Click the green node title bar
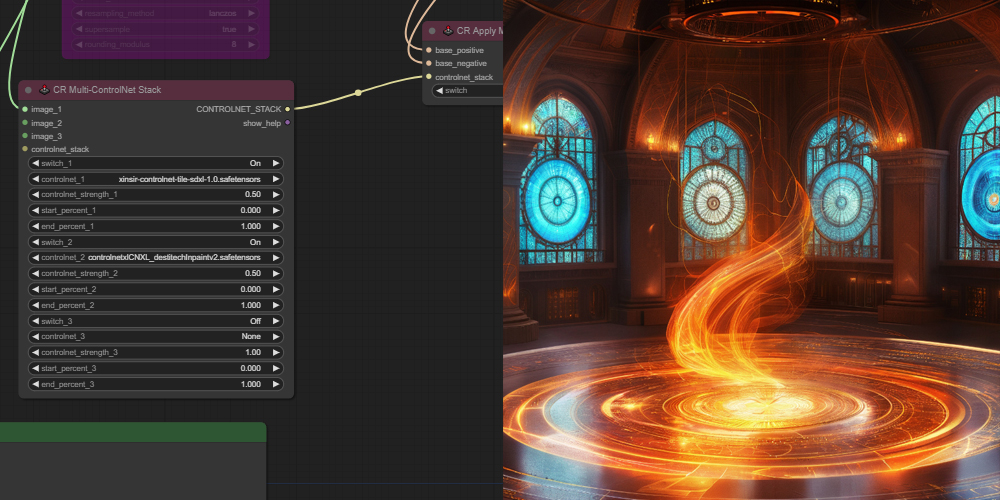This screenshot has height=500, width=1000. 133,432
